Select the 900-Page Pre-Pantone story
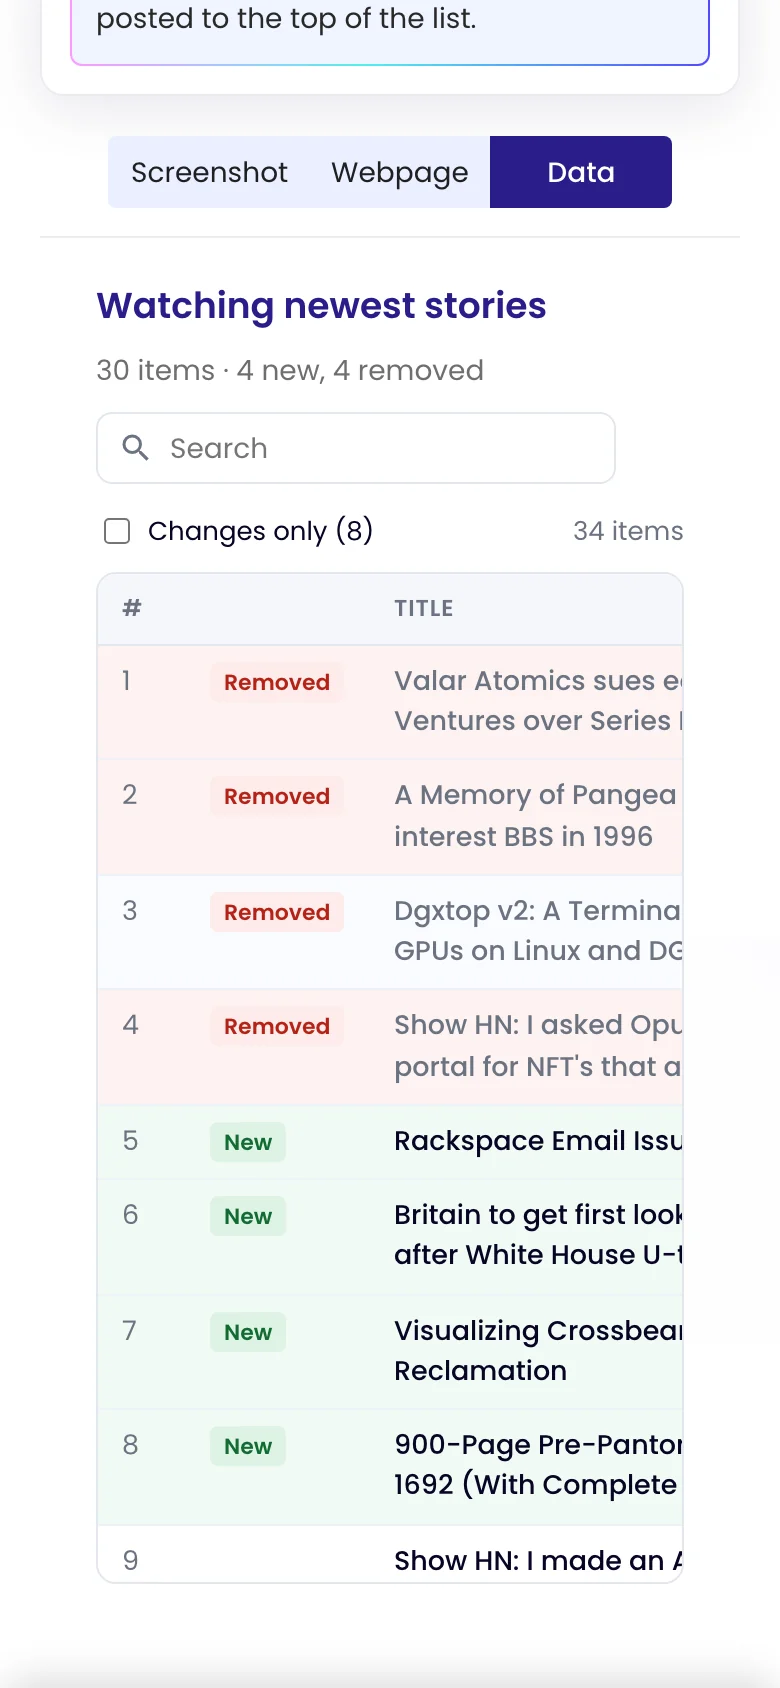This screenshot has width=780, height=1688. [538, 1465]
